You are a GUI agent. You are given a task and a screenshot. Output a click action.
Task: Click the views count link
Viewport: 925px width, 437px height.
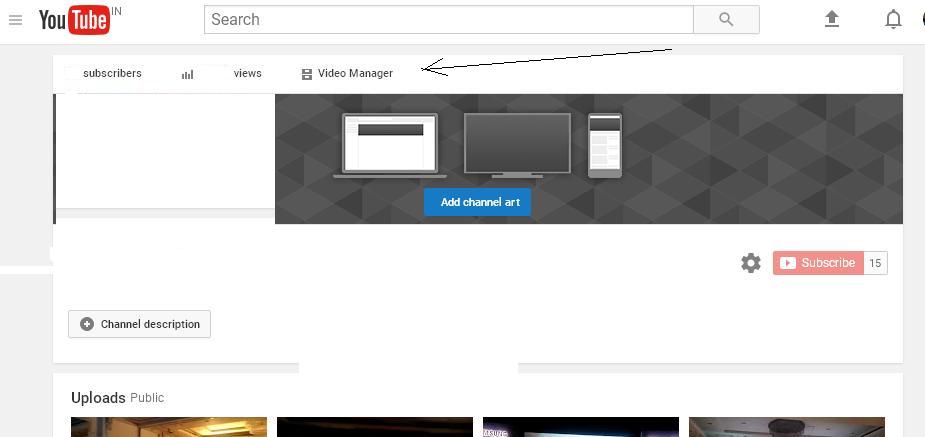pyautogui.click(x=247, y=74)
